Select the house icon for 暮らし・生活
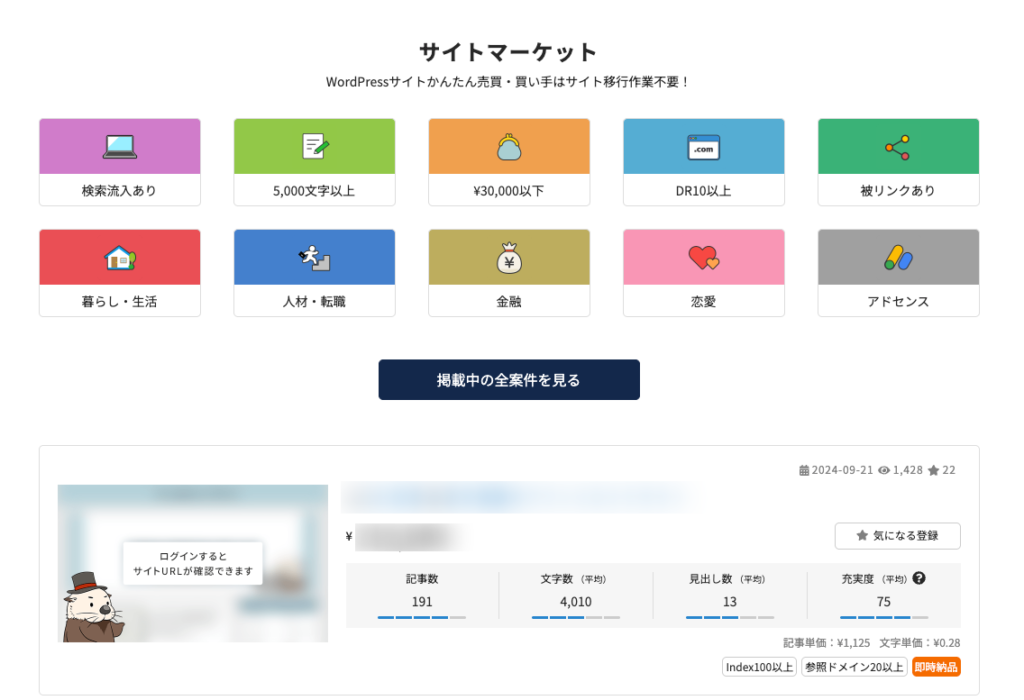1024x700 pixels. pos(119,258)
